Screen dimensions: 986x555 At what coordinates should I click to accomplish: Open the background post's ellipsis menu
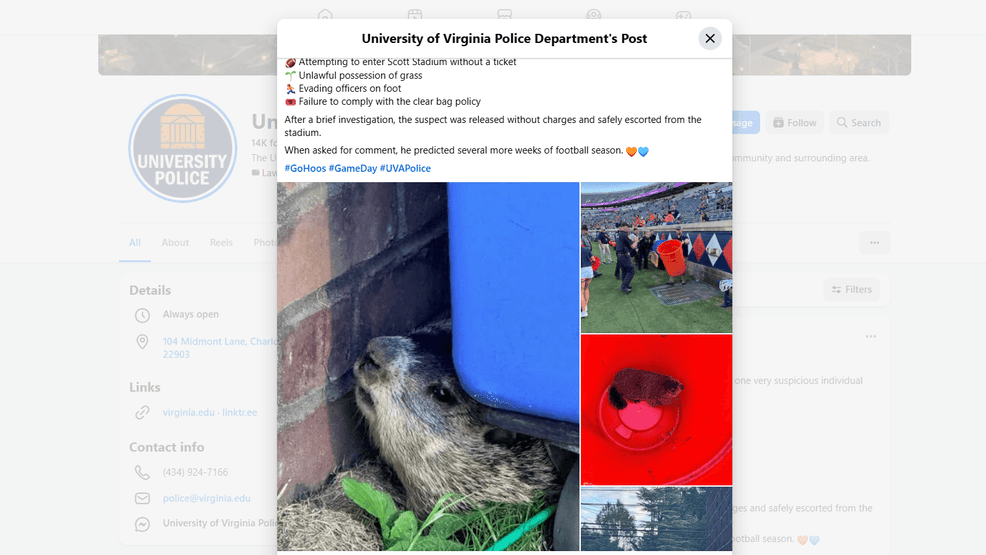click(870, 336)
